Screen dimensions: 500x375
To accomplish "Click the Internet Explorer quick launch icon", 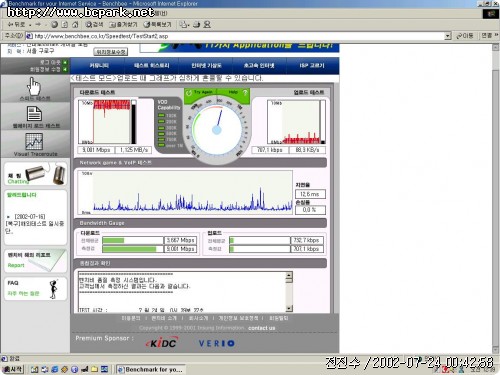I will pyautogui.click(x=54, y=369).
